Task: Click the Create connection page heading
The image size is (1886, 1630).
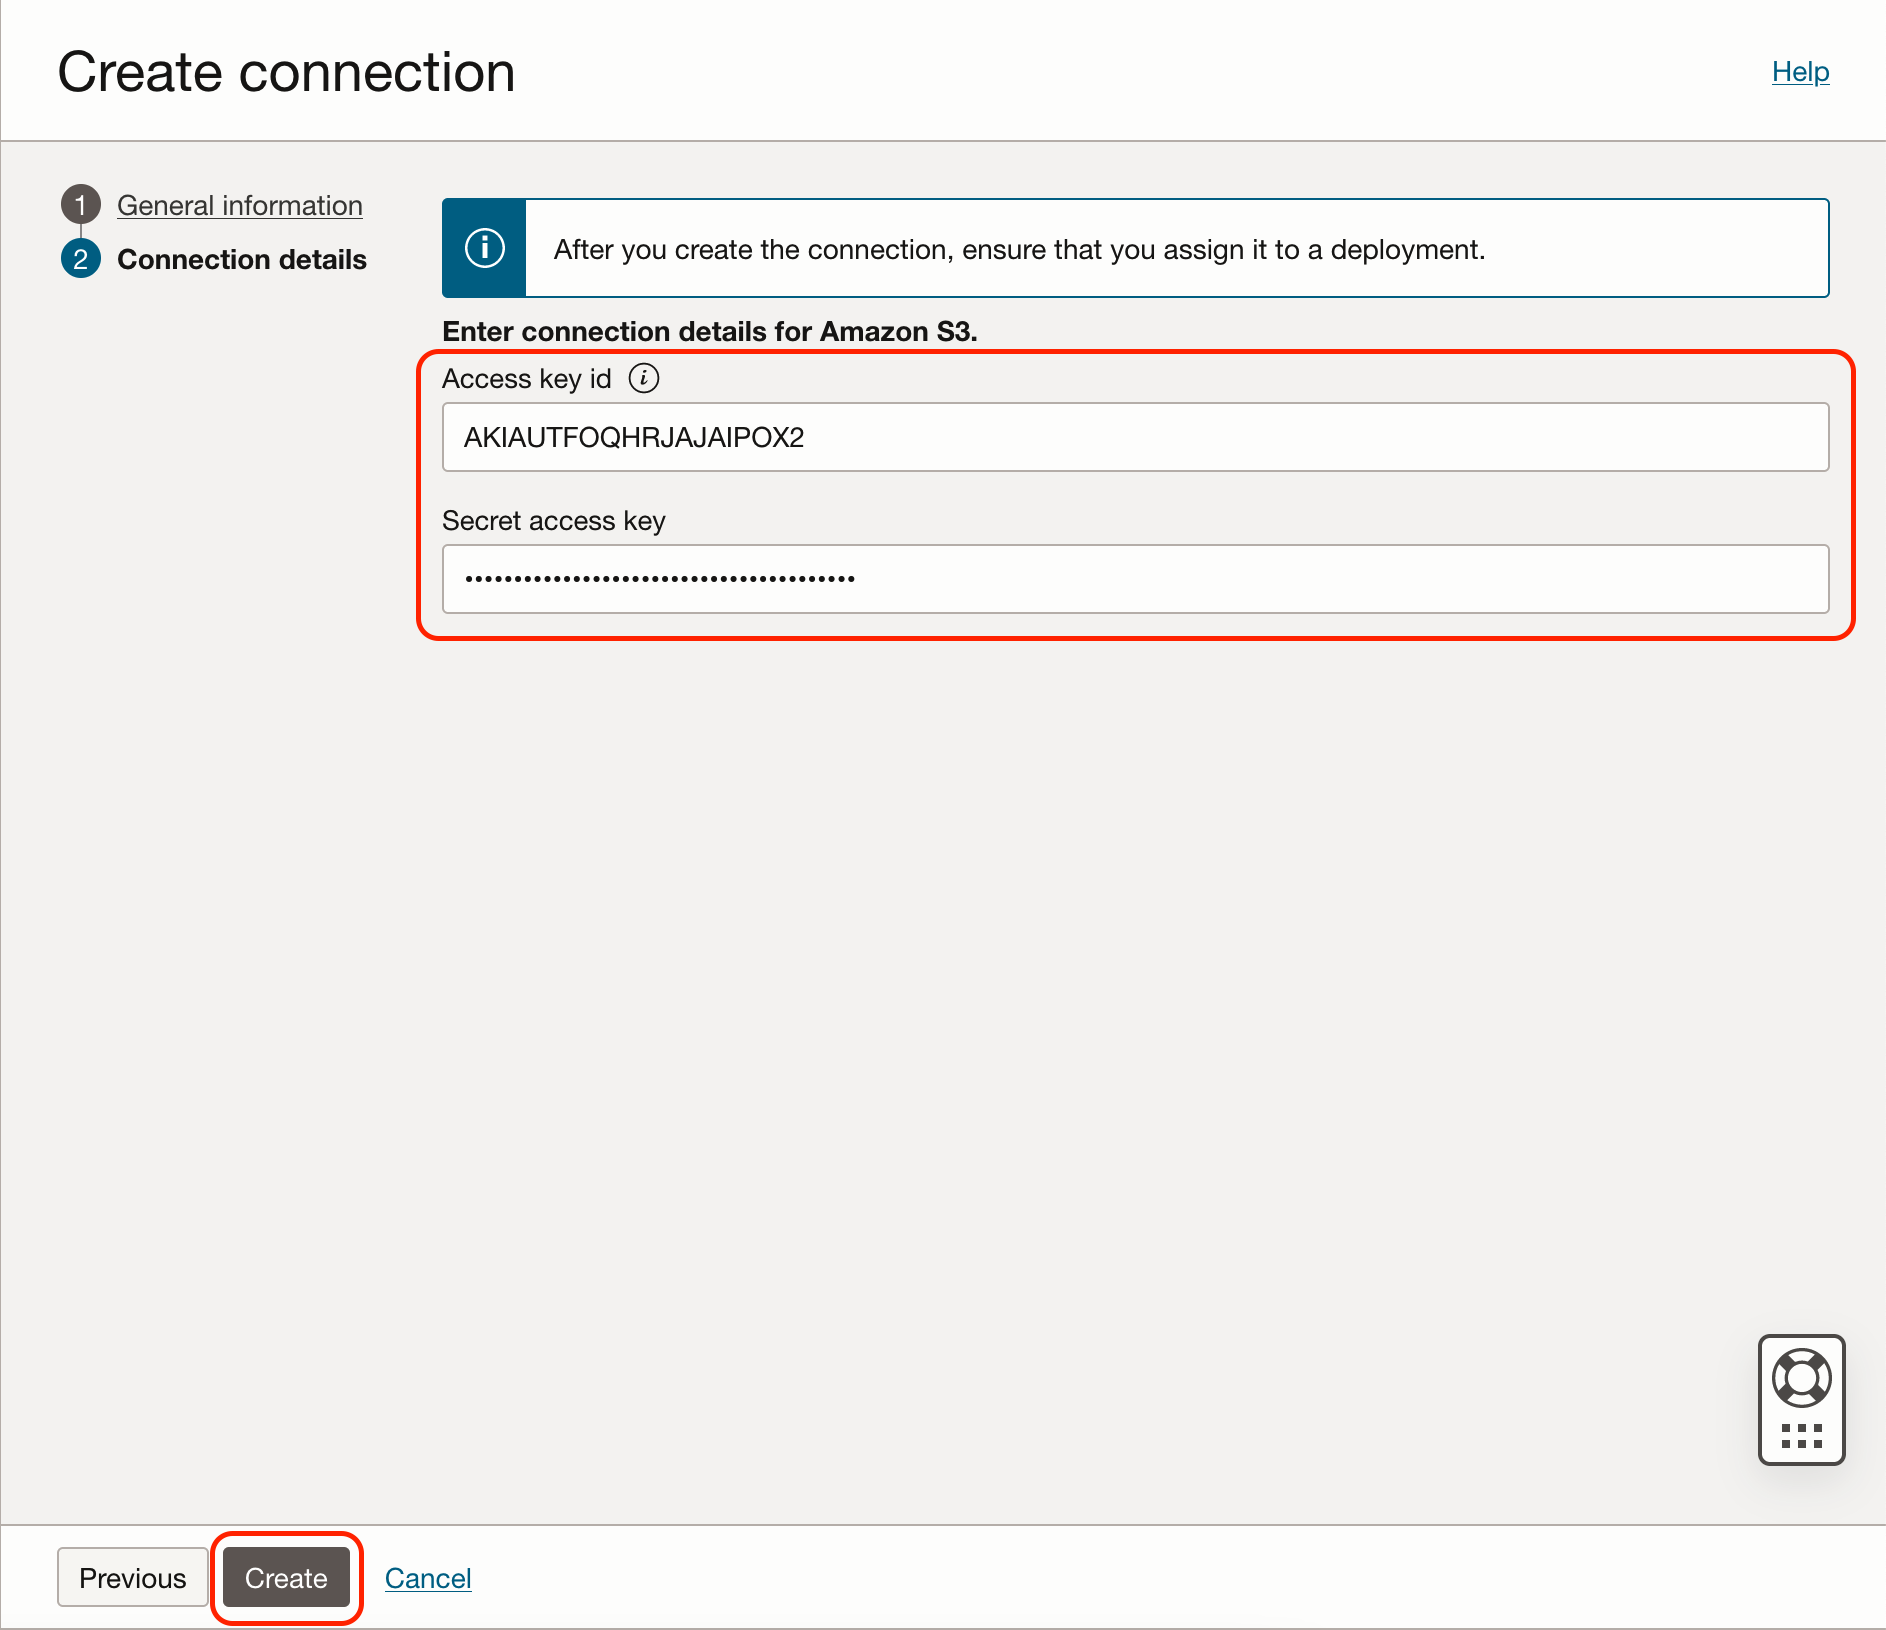Action: pos(287,72)
